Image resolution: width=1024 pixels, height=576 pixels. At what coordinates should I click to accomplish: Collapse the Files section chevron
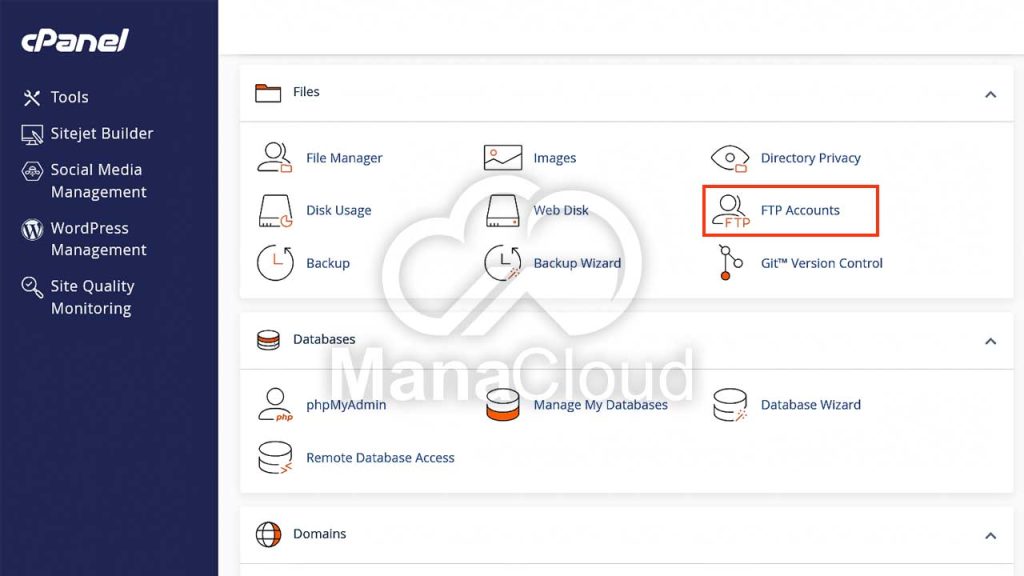(990, 94)
